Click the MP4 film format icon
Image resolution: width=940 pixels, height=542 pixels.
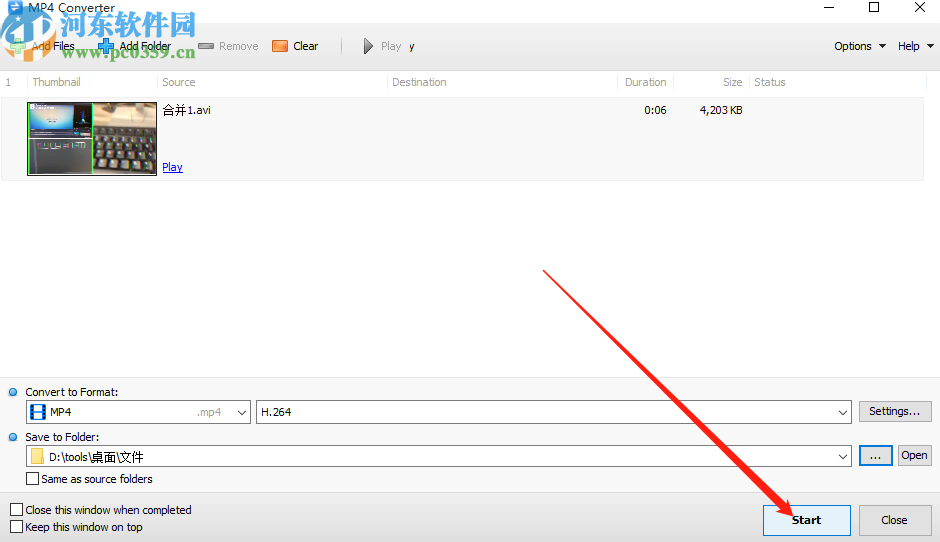38,412
